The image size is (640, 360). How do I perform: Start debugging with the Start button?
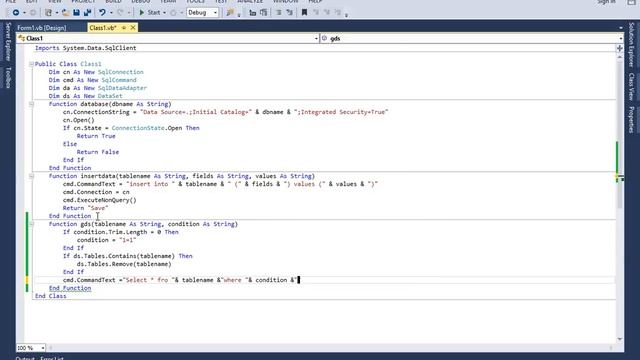150,13
